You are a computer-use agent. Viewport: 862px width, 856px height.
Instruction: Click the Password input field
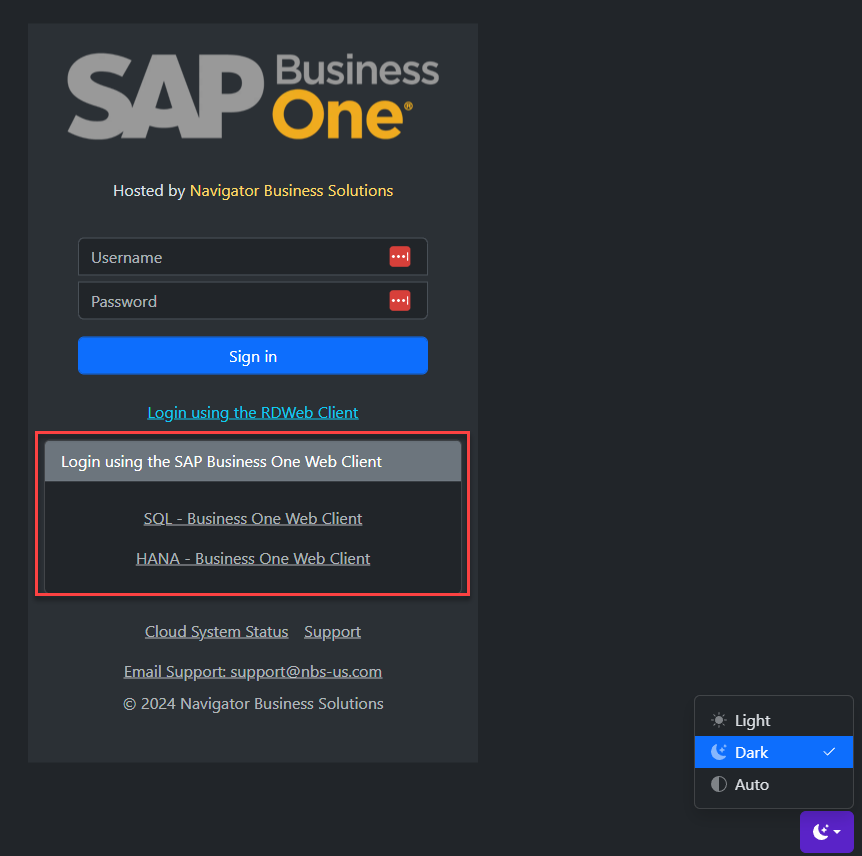[x=252, y=301]
